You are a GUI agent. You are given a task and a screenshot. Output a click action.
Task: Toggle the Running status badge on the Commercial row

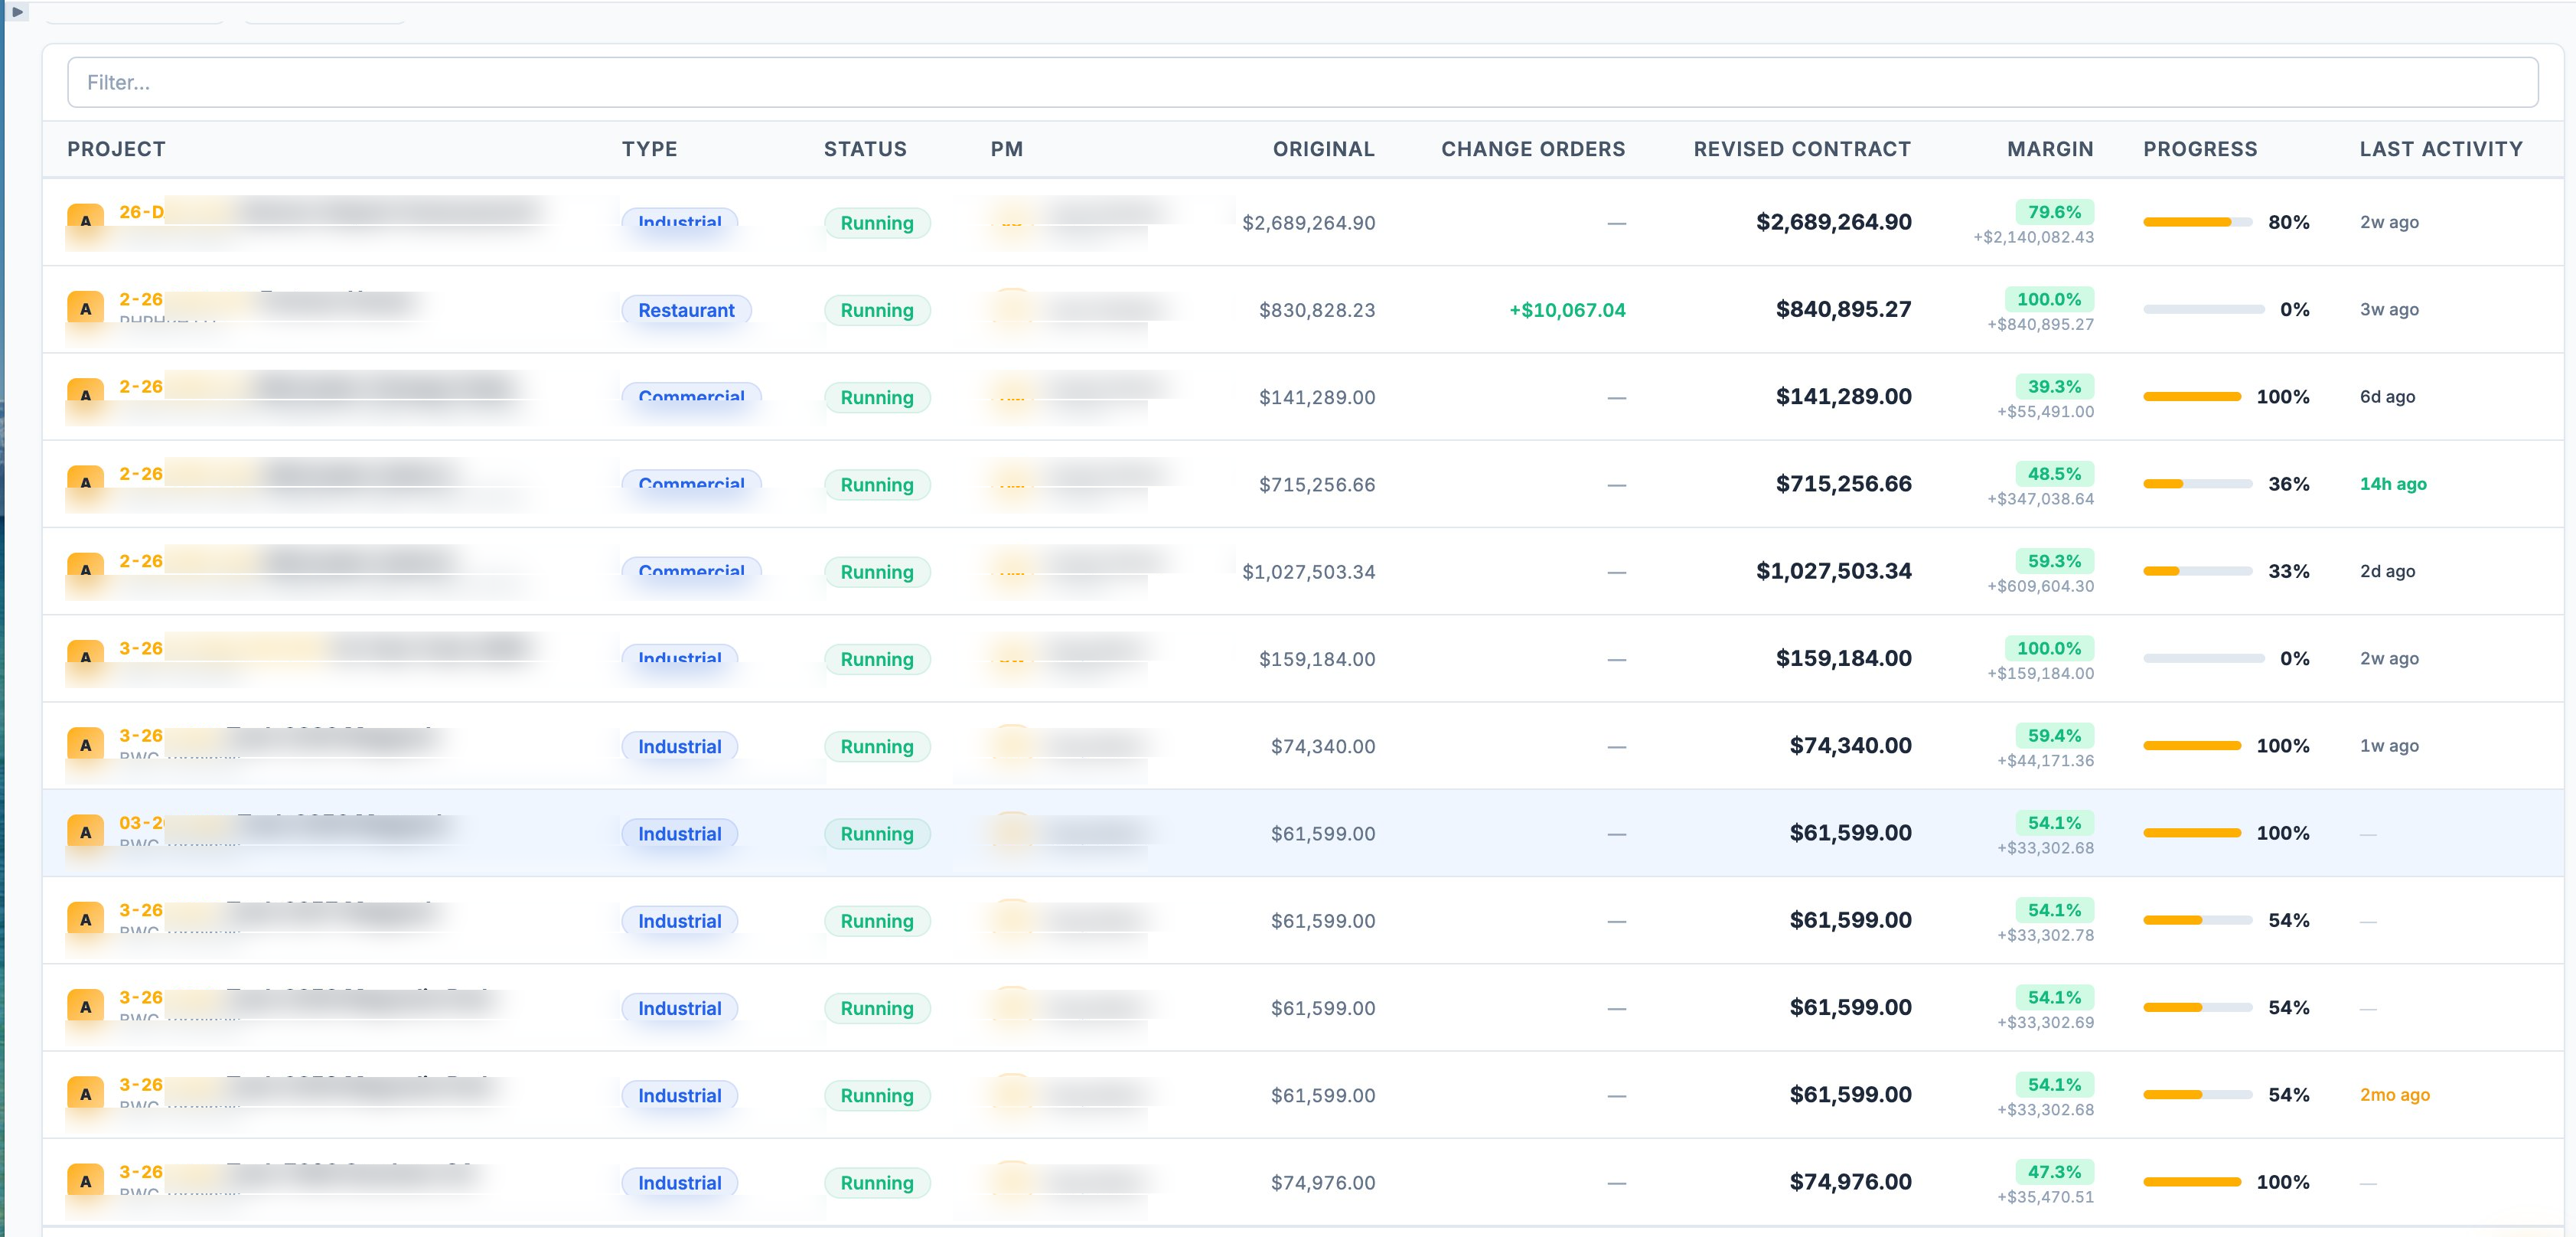(876, 397)
